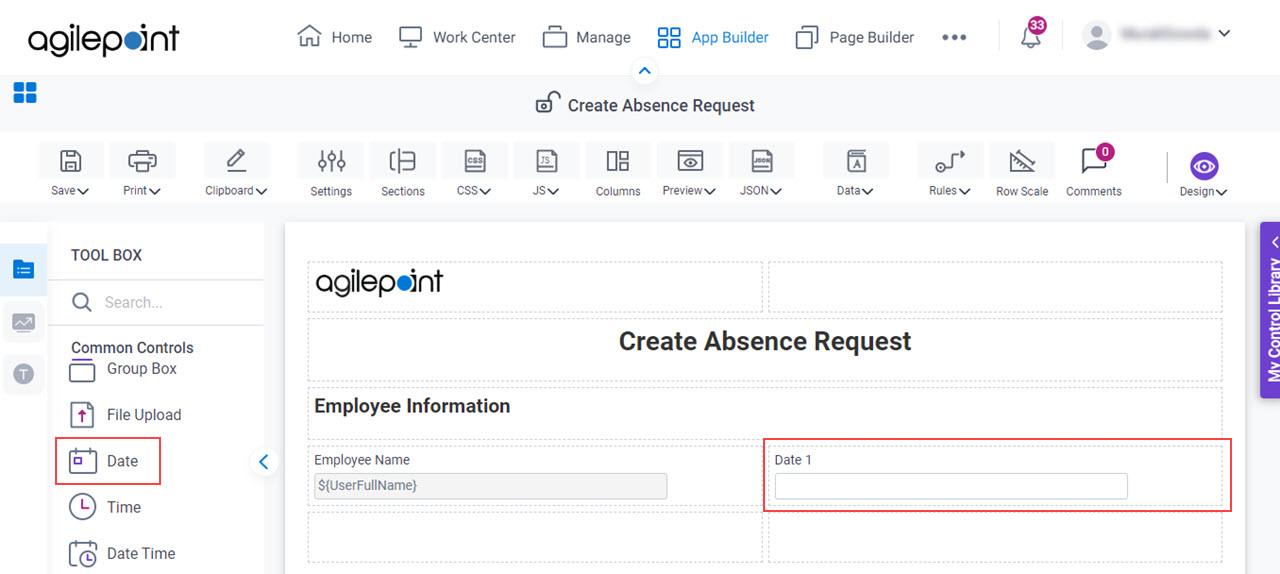Open Work Center
This screenshot has width=1280, height=574.
click(457, 37)
